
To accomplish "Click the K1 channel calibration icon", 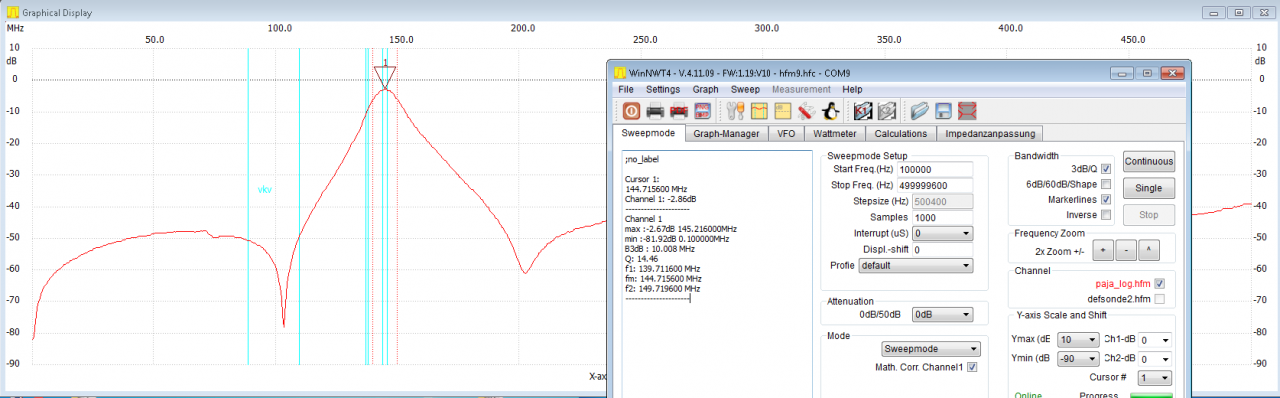I will [x=863, y=111].
